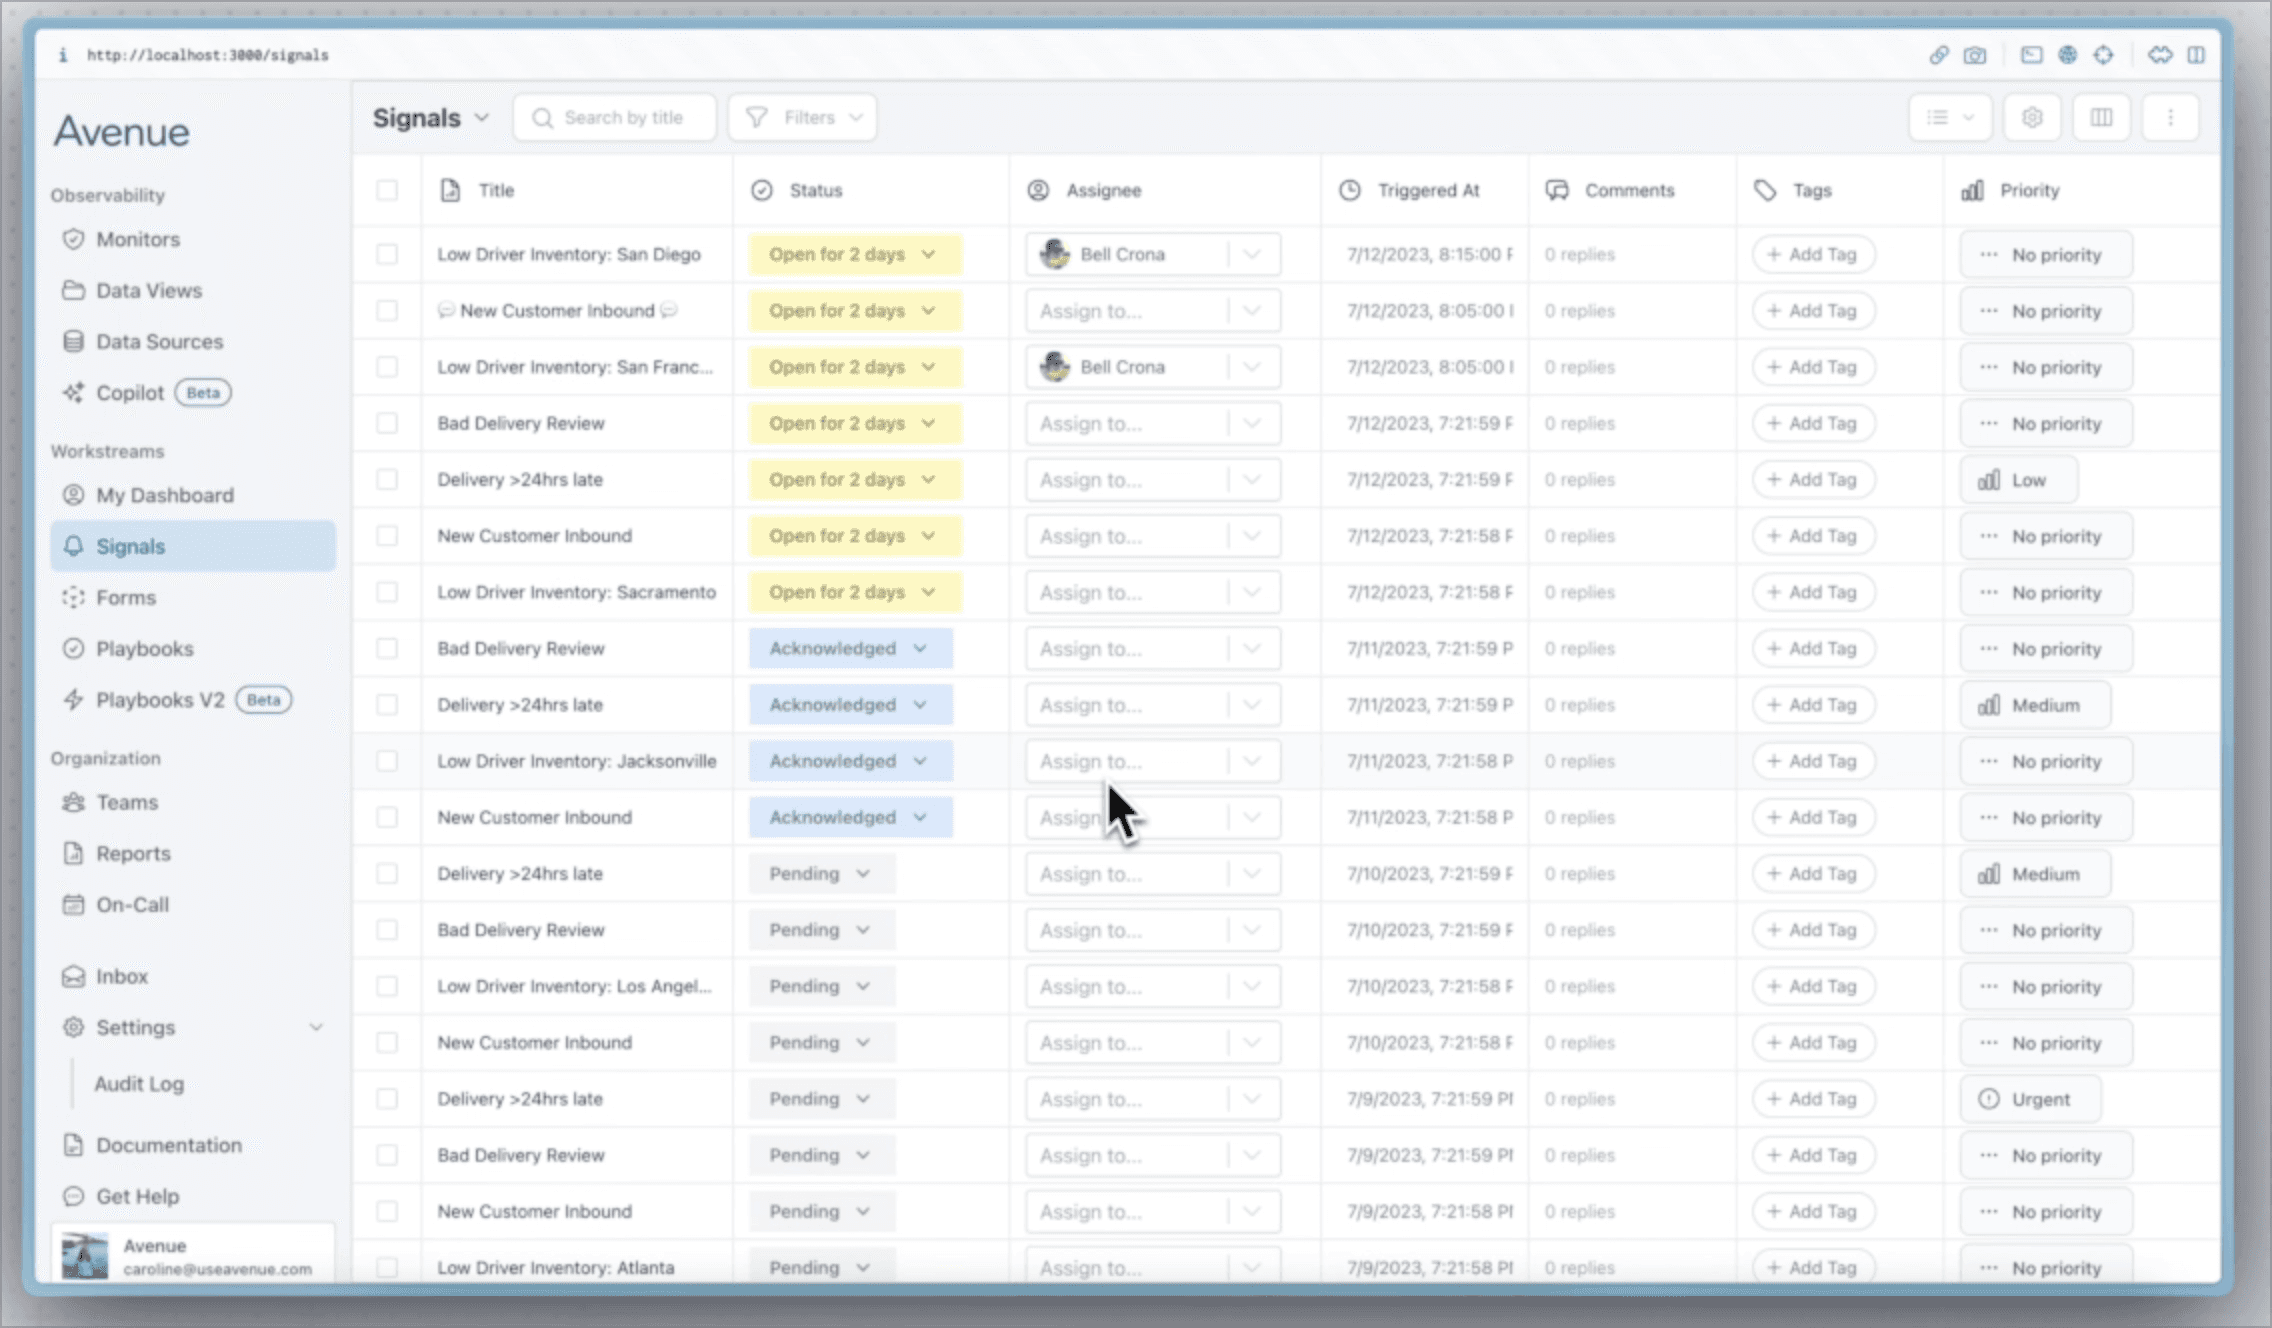Viewport: 2272px width, 1328px height.
Task: Expand the Filters dropdown
Action: pos(803,118)
